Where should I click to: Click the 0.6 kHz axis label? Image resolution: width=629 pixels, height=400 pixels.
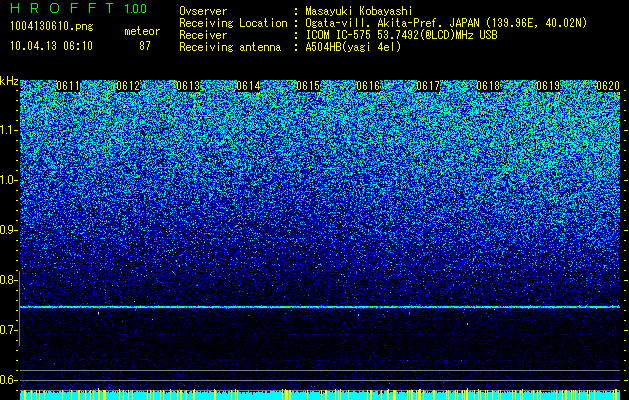(9, 380)
